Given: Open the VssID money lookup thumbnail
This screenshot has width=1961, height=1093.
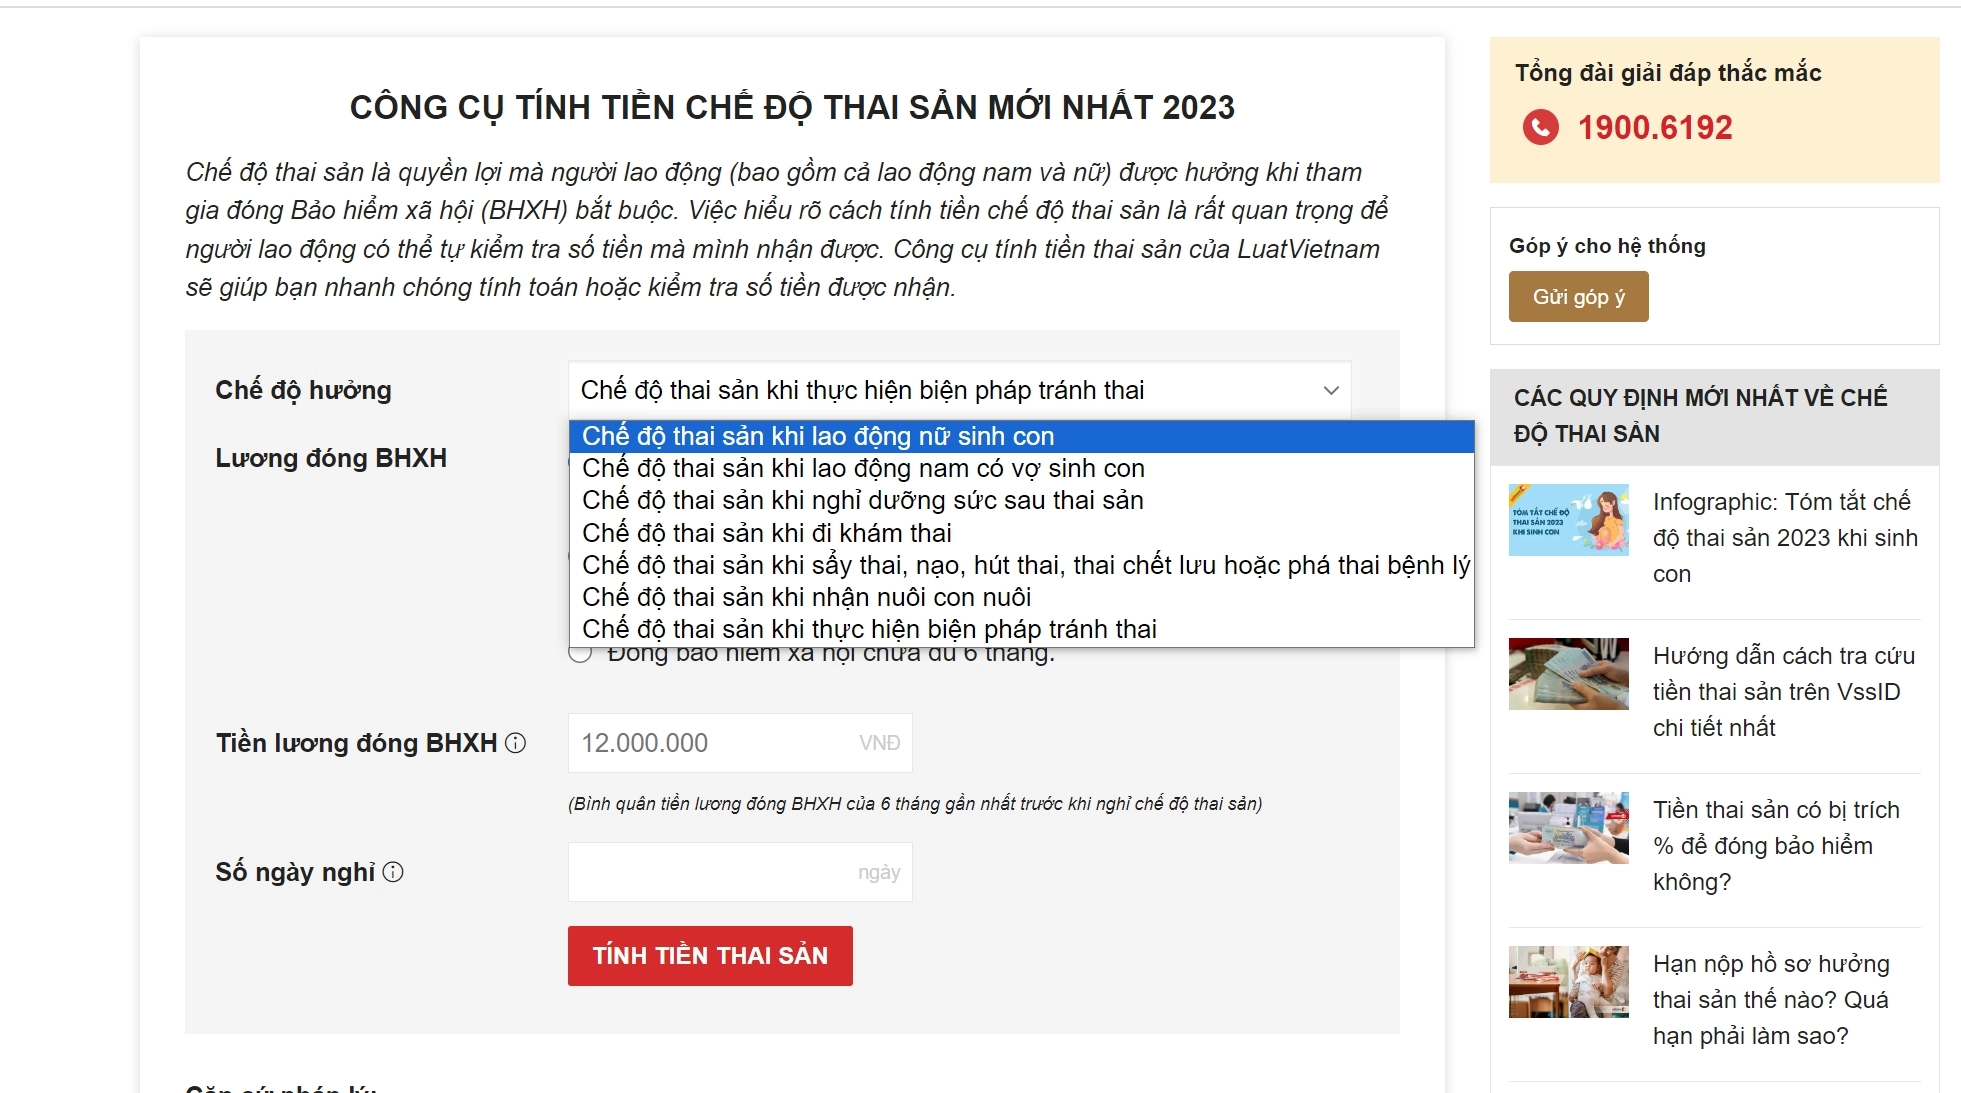Looking at the screenshot, I should point(1568,674).
